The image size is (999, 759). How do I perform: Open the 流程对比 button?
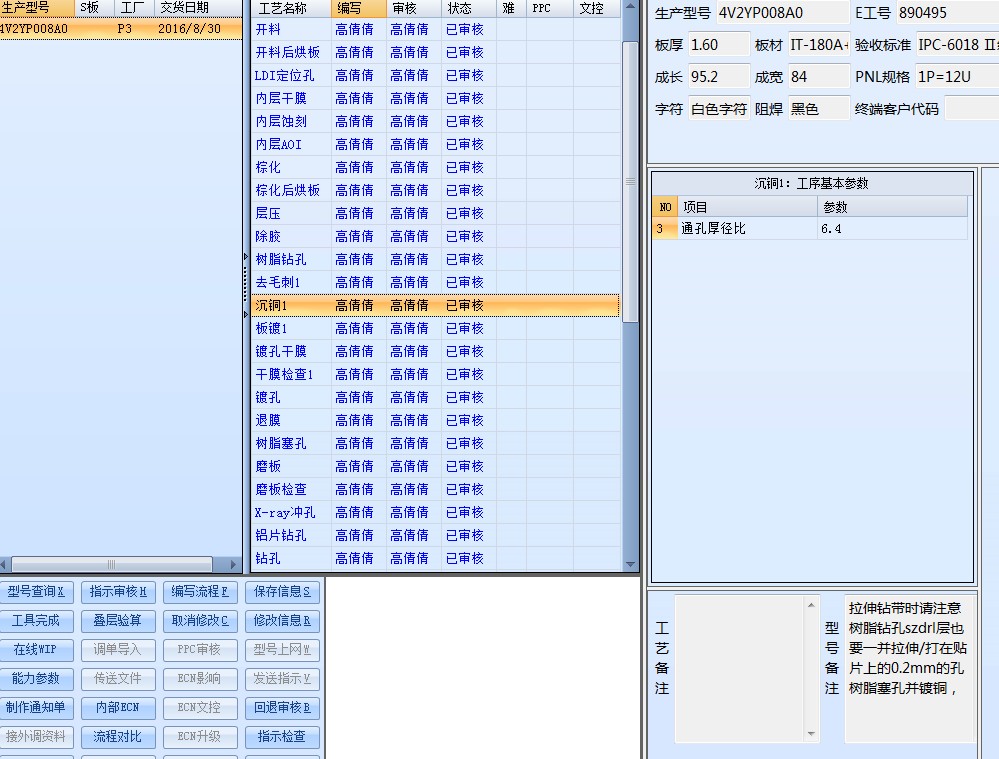point(118,737)
